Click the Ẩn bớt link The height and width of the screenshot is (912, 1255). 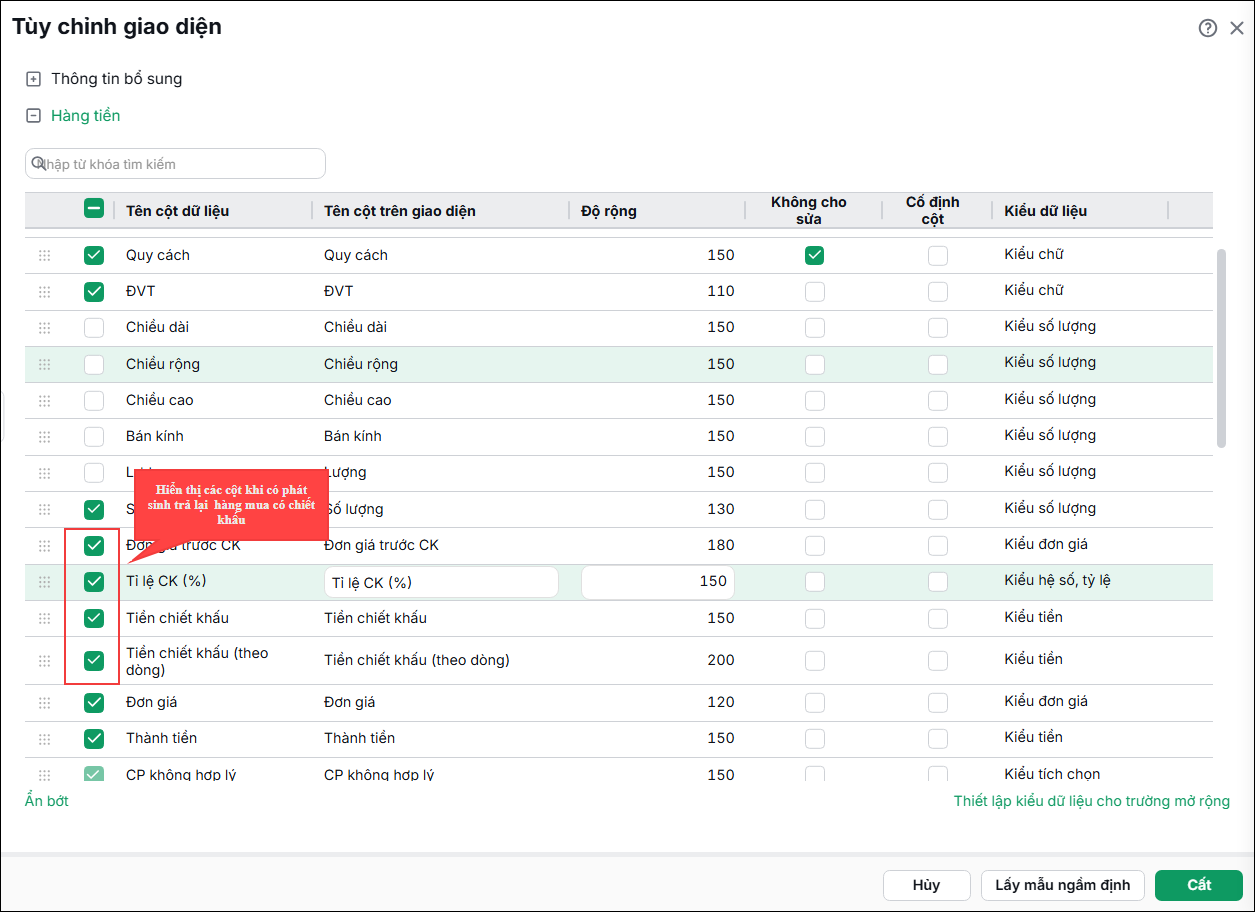[47, 801]
